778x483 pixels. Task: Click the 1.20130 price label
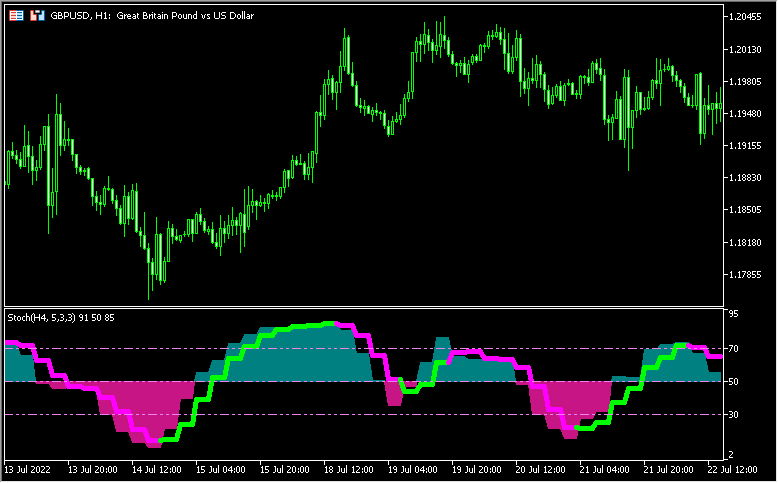[x=745, y=50]
